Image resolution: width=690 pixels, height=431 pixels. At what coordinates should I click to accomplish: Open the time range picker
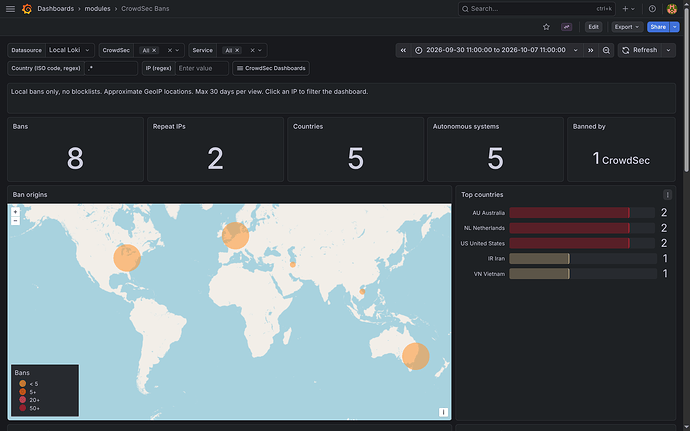[497, 50]
